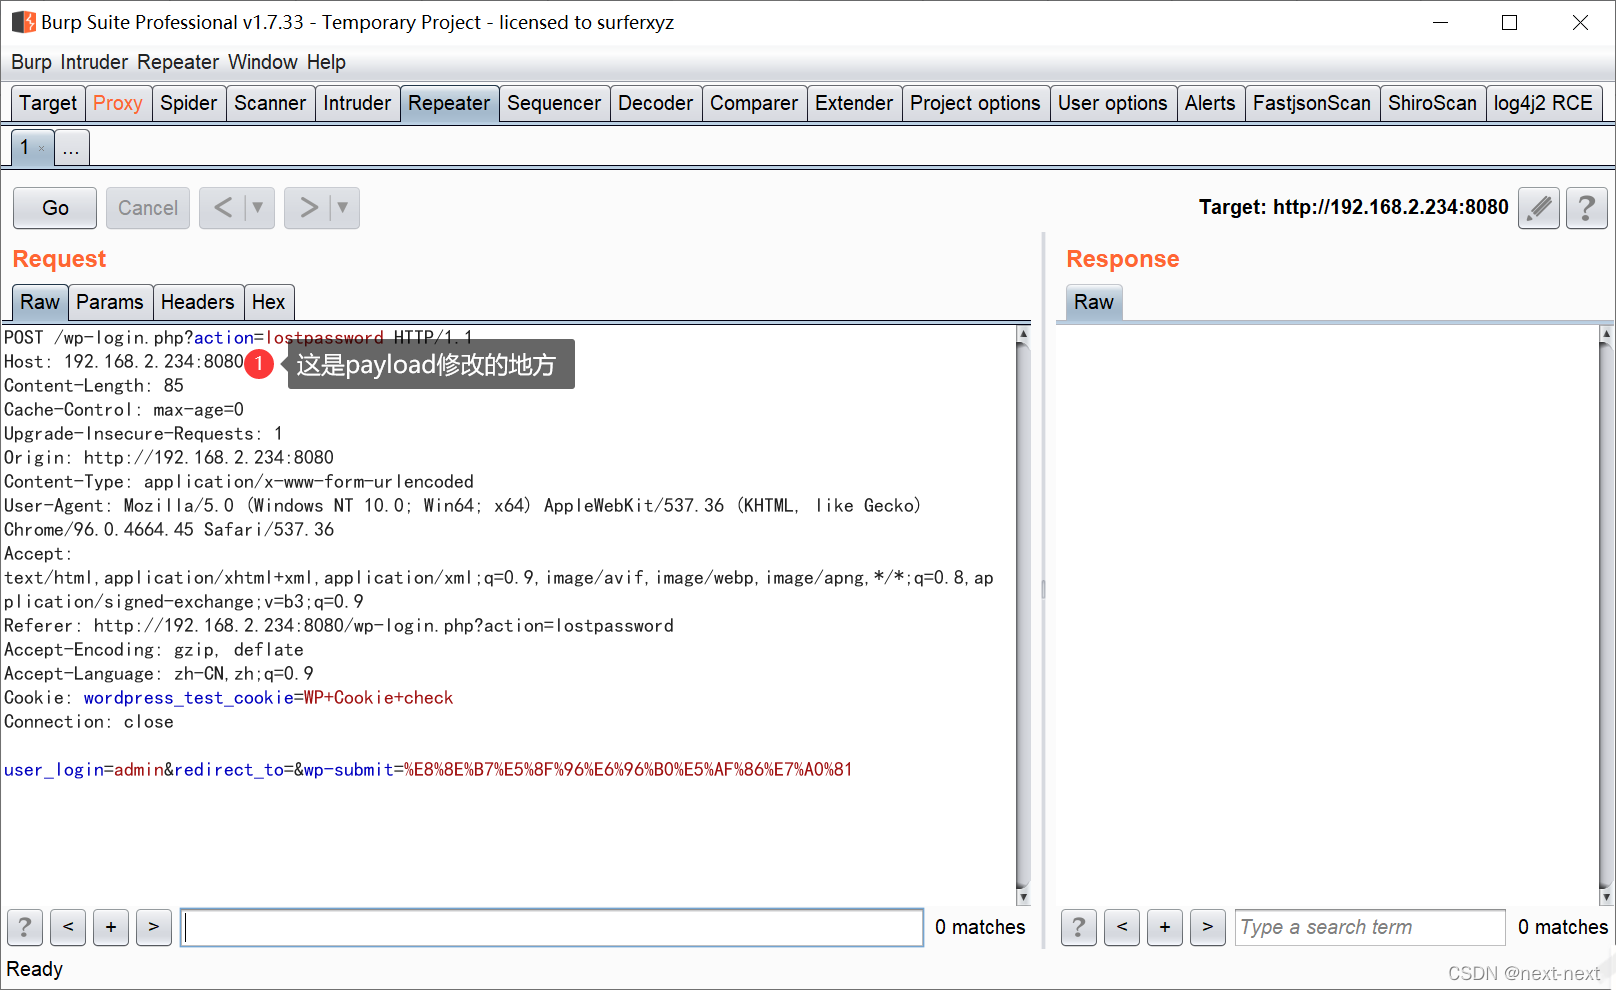
Task: Select the response Raw tab
Action: (1094, 302)
